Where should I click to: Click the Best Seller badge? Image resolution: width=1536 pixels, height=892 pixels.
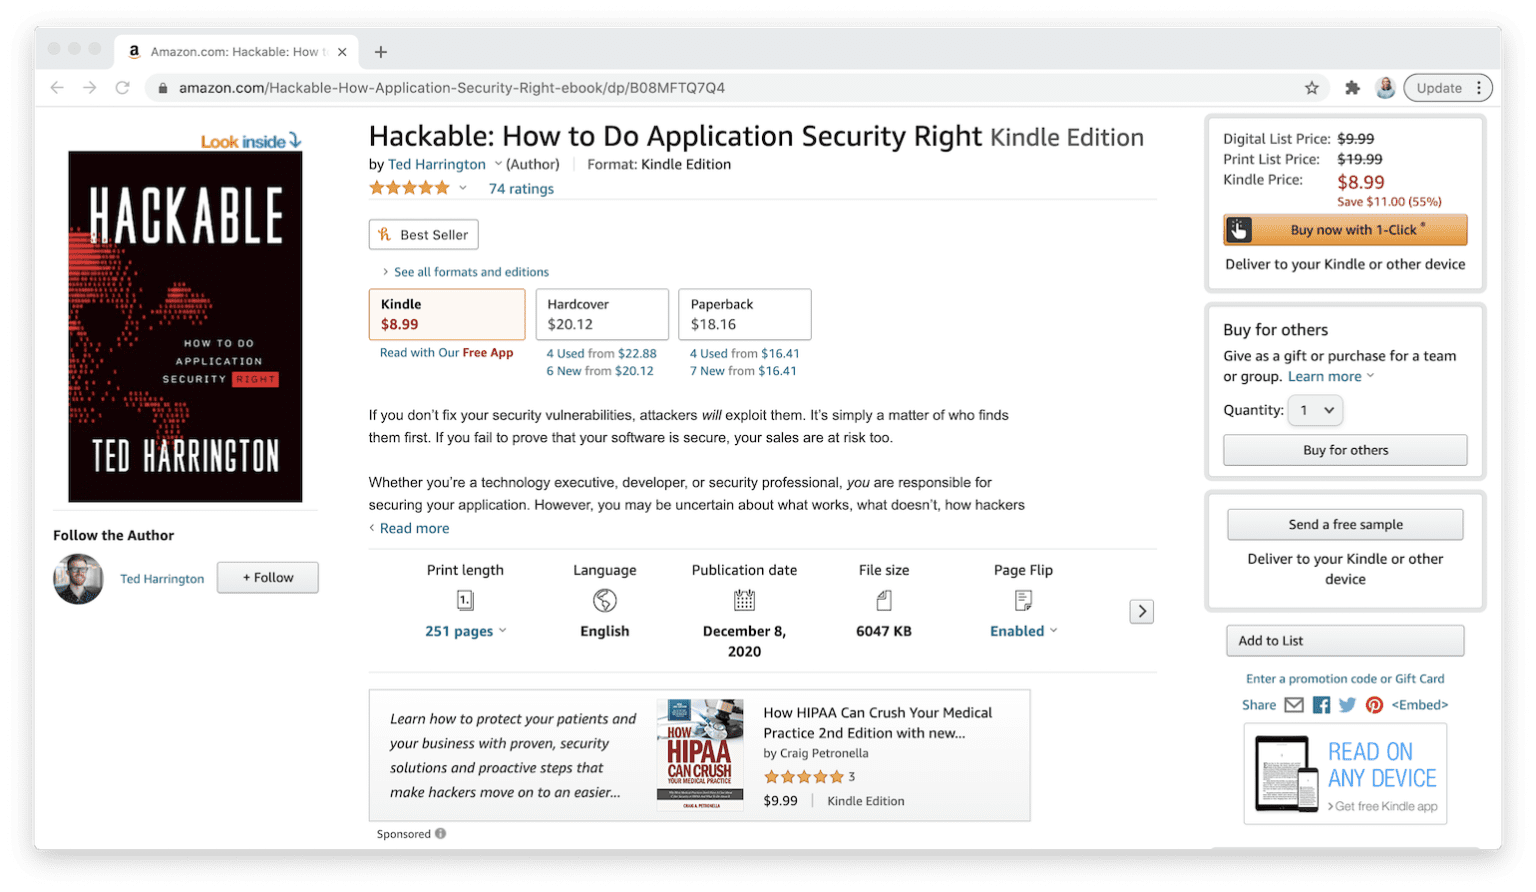click(423, 234)
